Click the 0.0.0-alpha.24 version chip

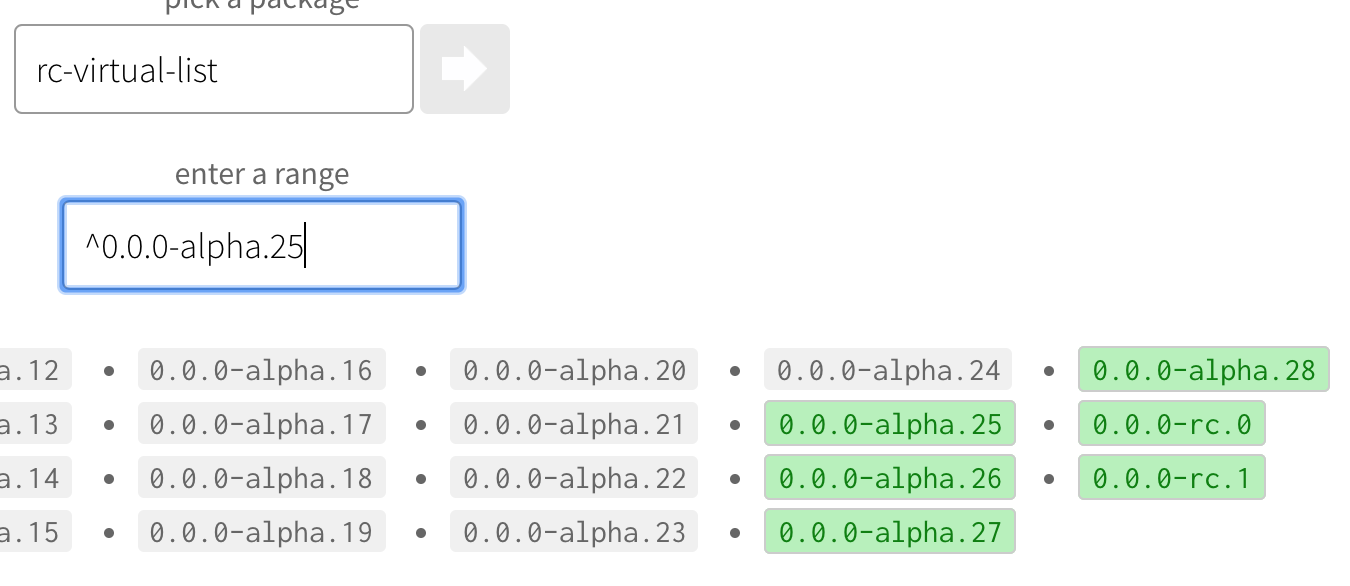[889, 369]
